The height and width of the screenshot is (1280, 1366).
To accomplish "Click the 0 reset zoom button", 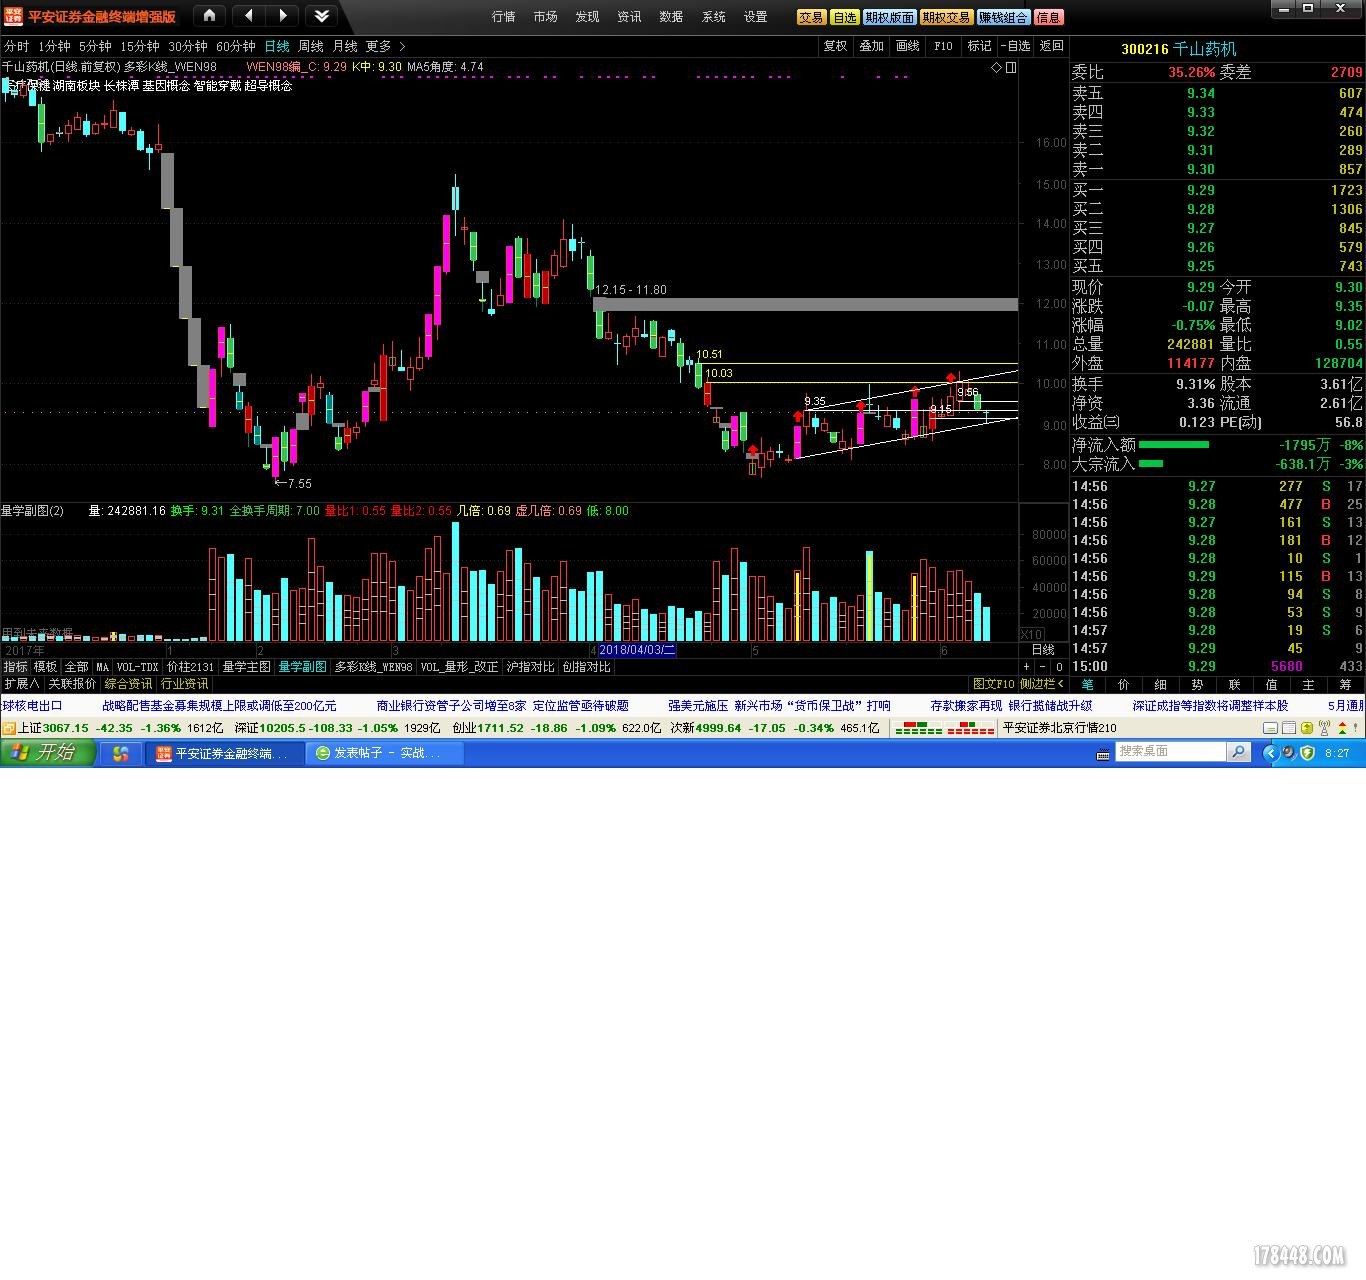I will (1059, 667).
